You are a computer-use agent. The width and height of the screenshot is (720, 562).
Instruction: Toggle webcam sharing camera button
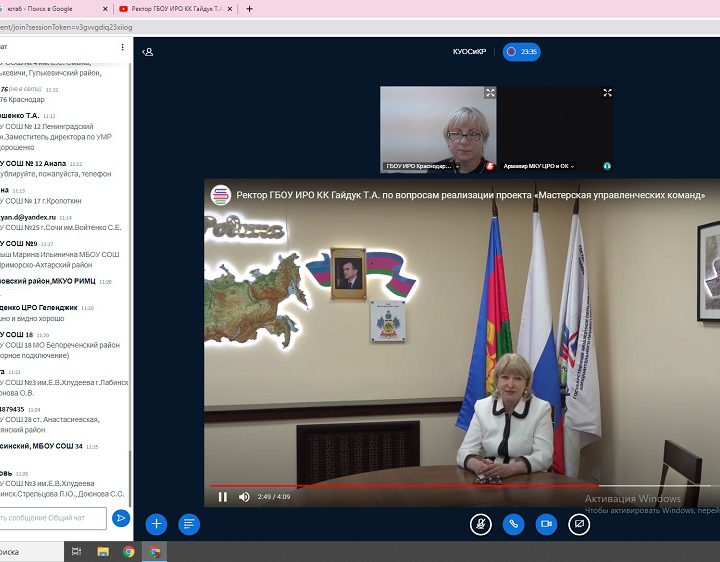(546, 523)
